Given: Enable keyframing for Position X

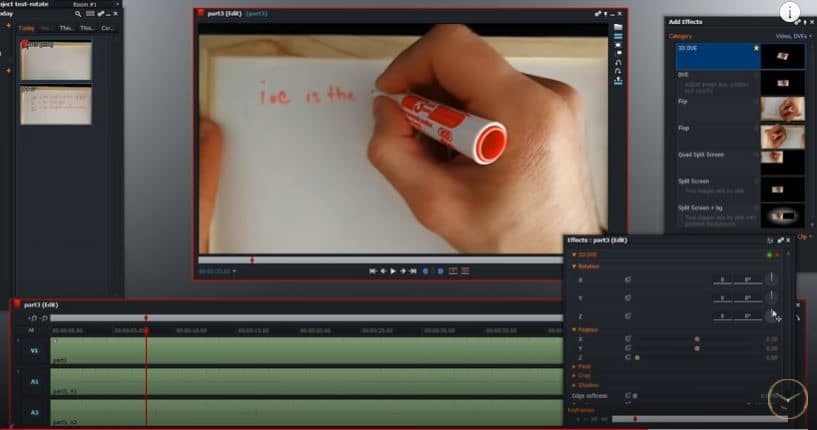Looking at the screenshot, I should coord(628,339).
